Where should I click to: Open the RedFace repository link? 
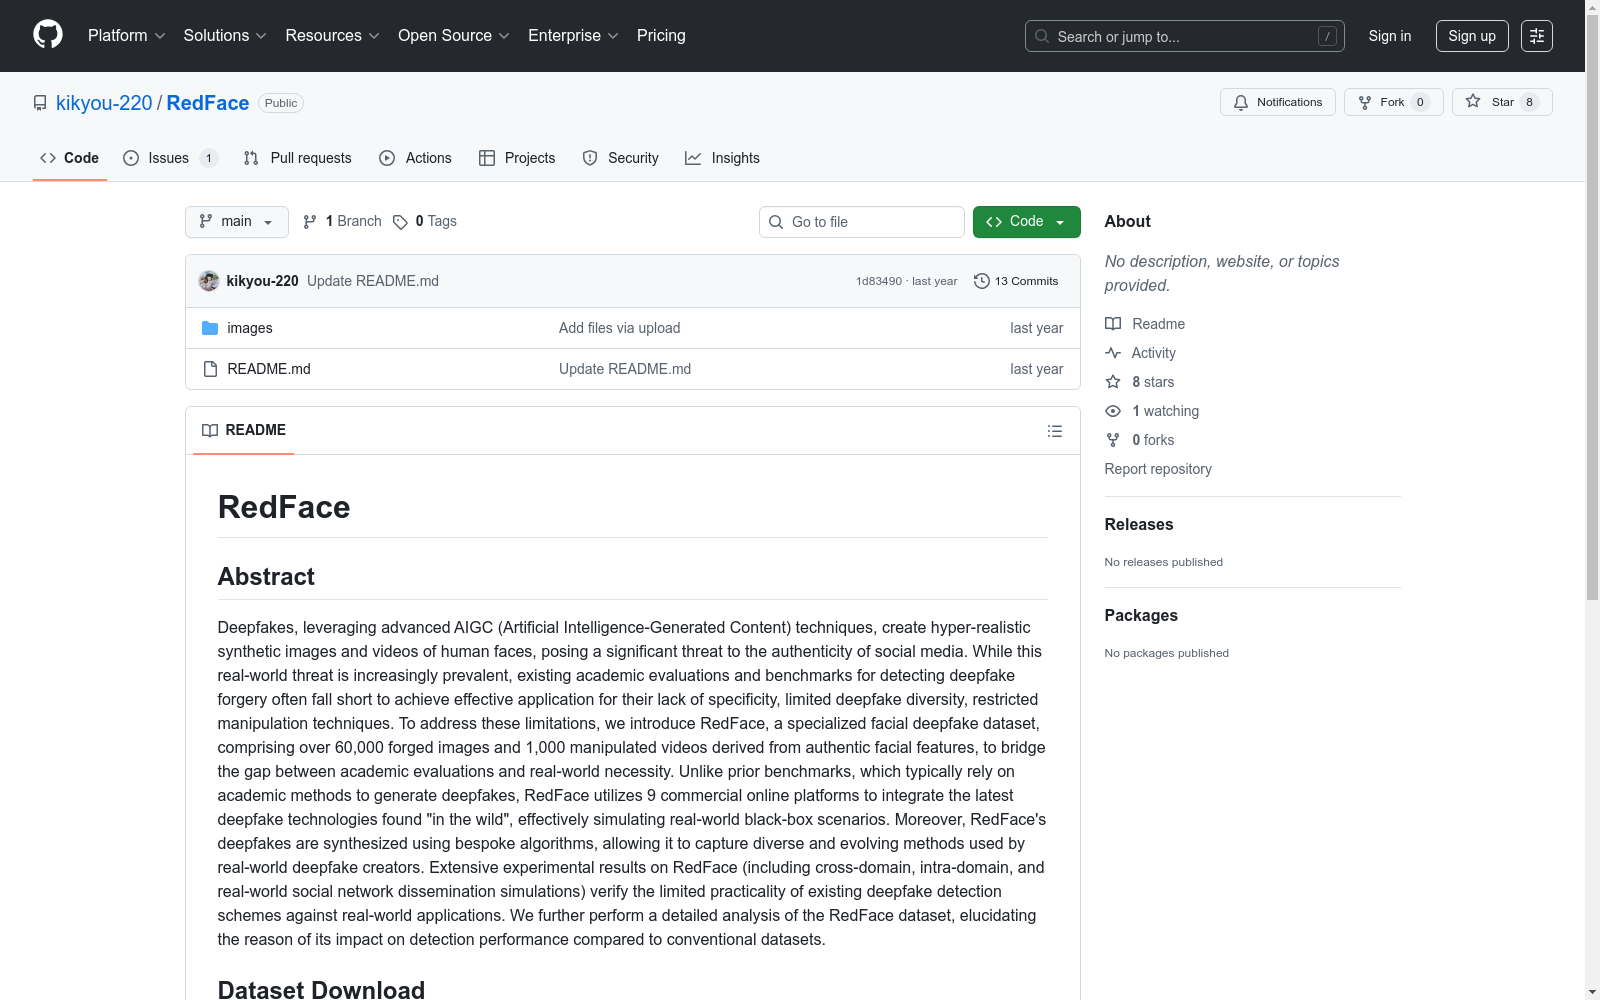pos(208,103)
